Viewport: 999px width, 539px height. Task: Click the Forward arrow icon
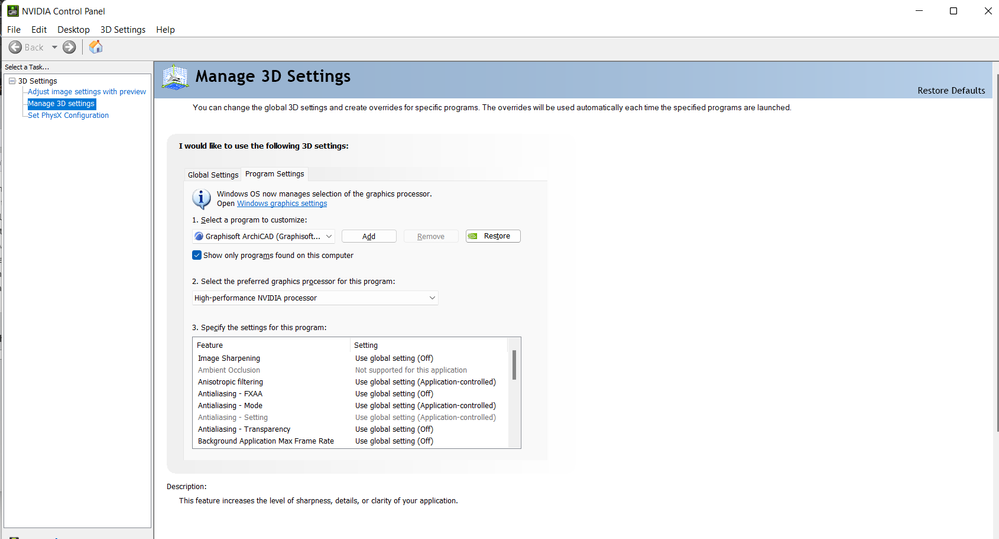[69, 47]
